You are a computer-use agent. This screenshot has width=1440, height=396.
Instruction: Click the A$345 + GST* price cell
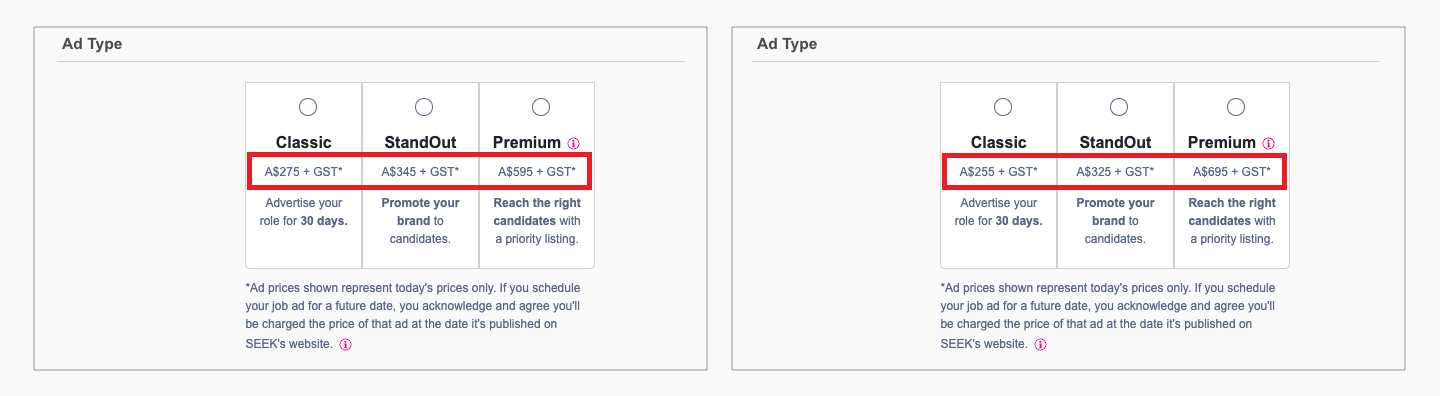(420, 172)
